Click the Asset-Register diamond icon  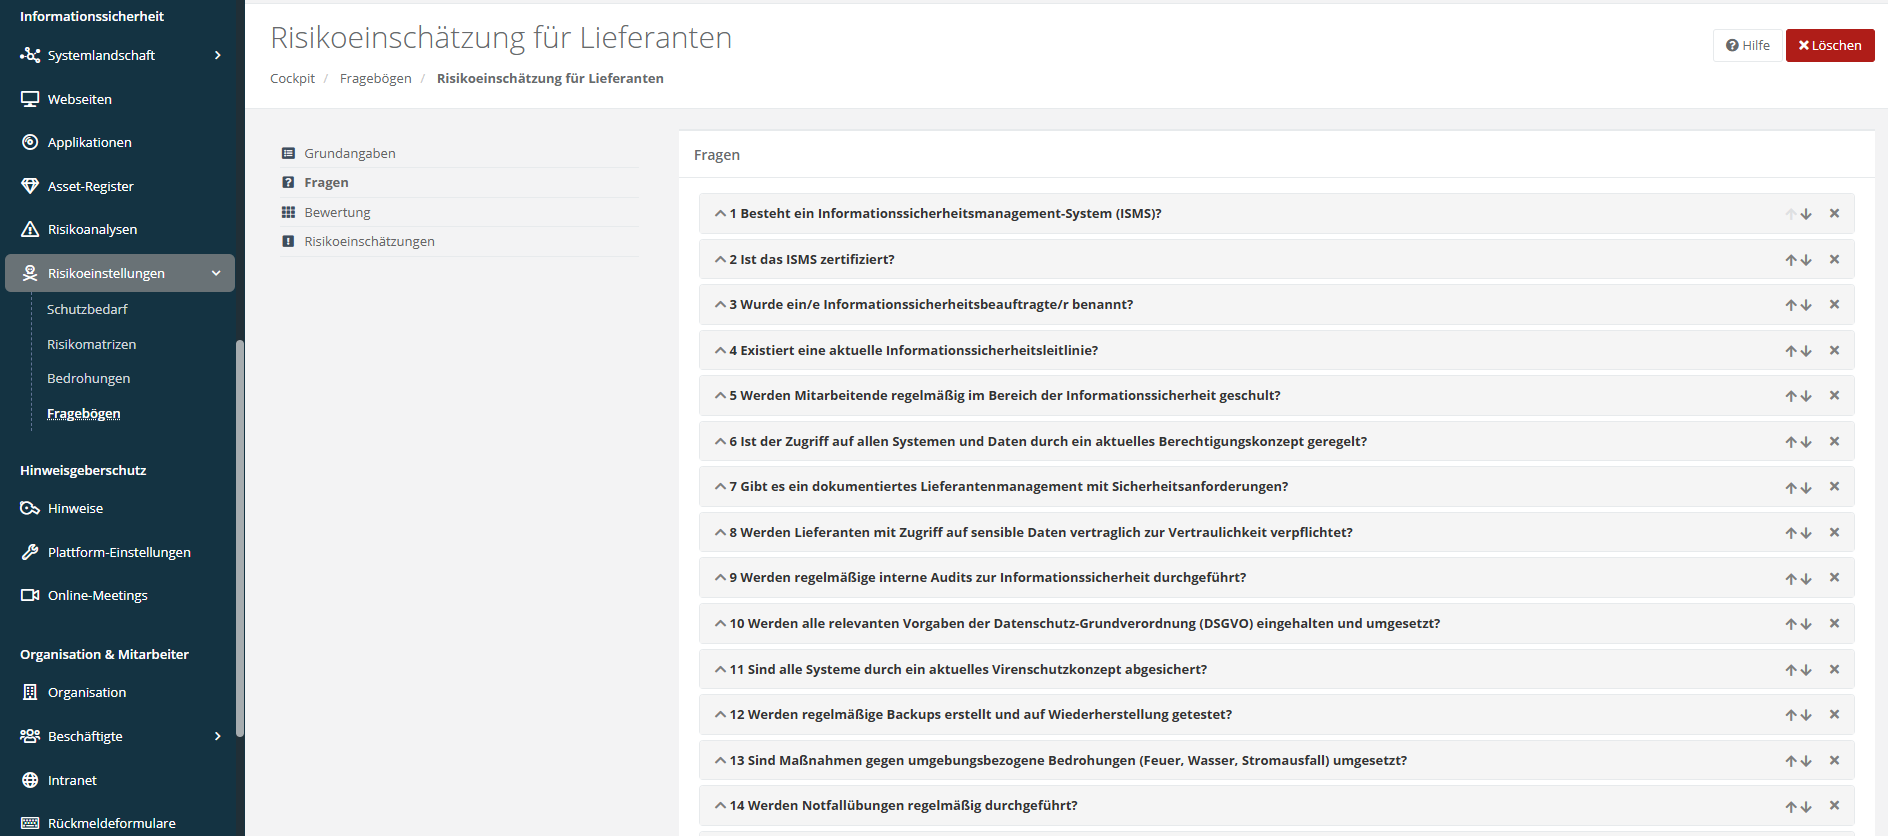[x=30, y=186]
